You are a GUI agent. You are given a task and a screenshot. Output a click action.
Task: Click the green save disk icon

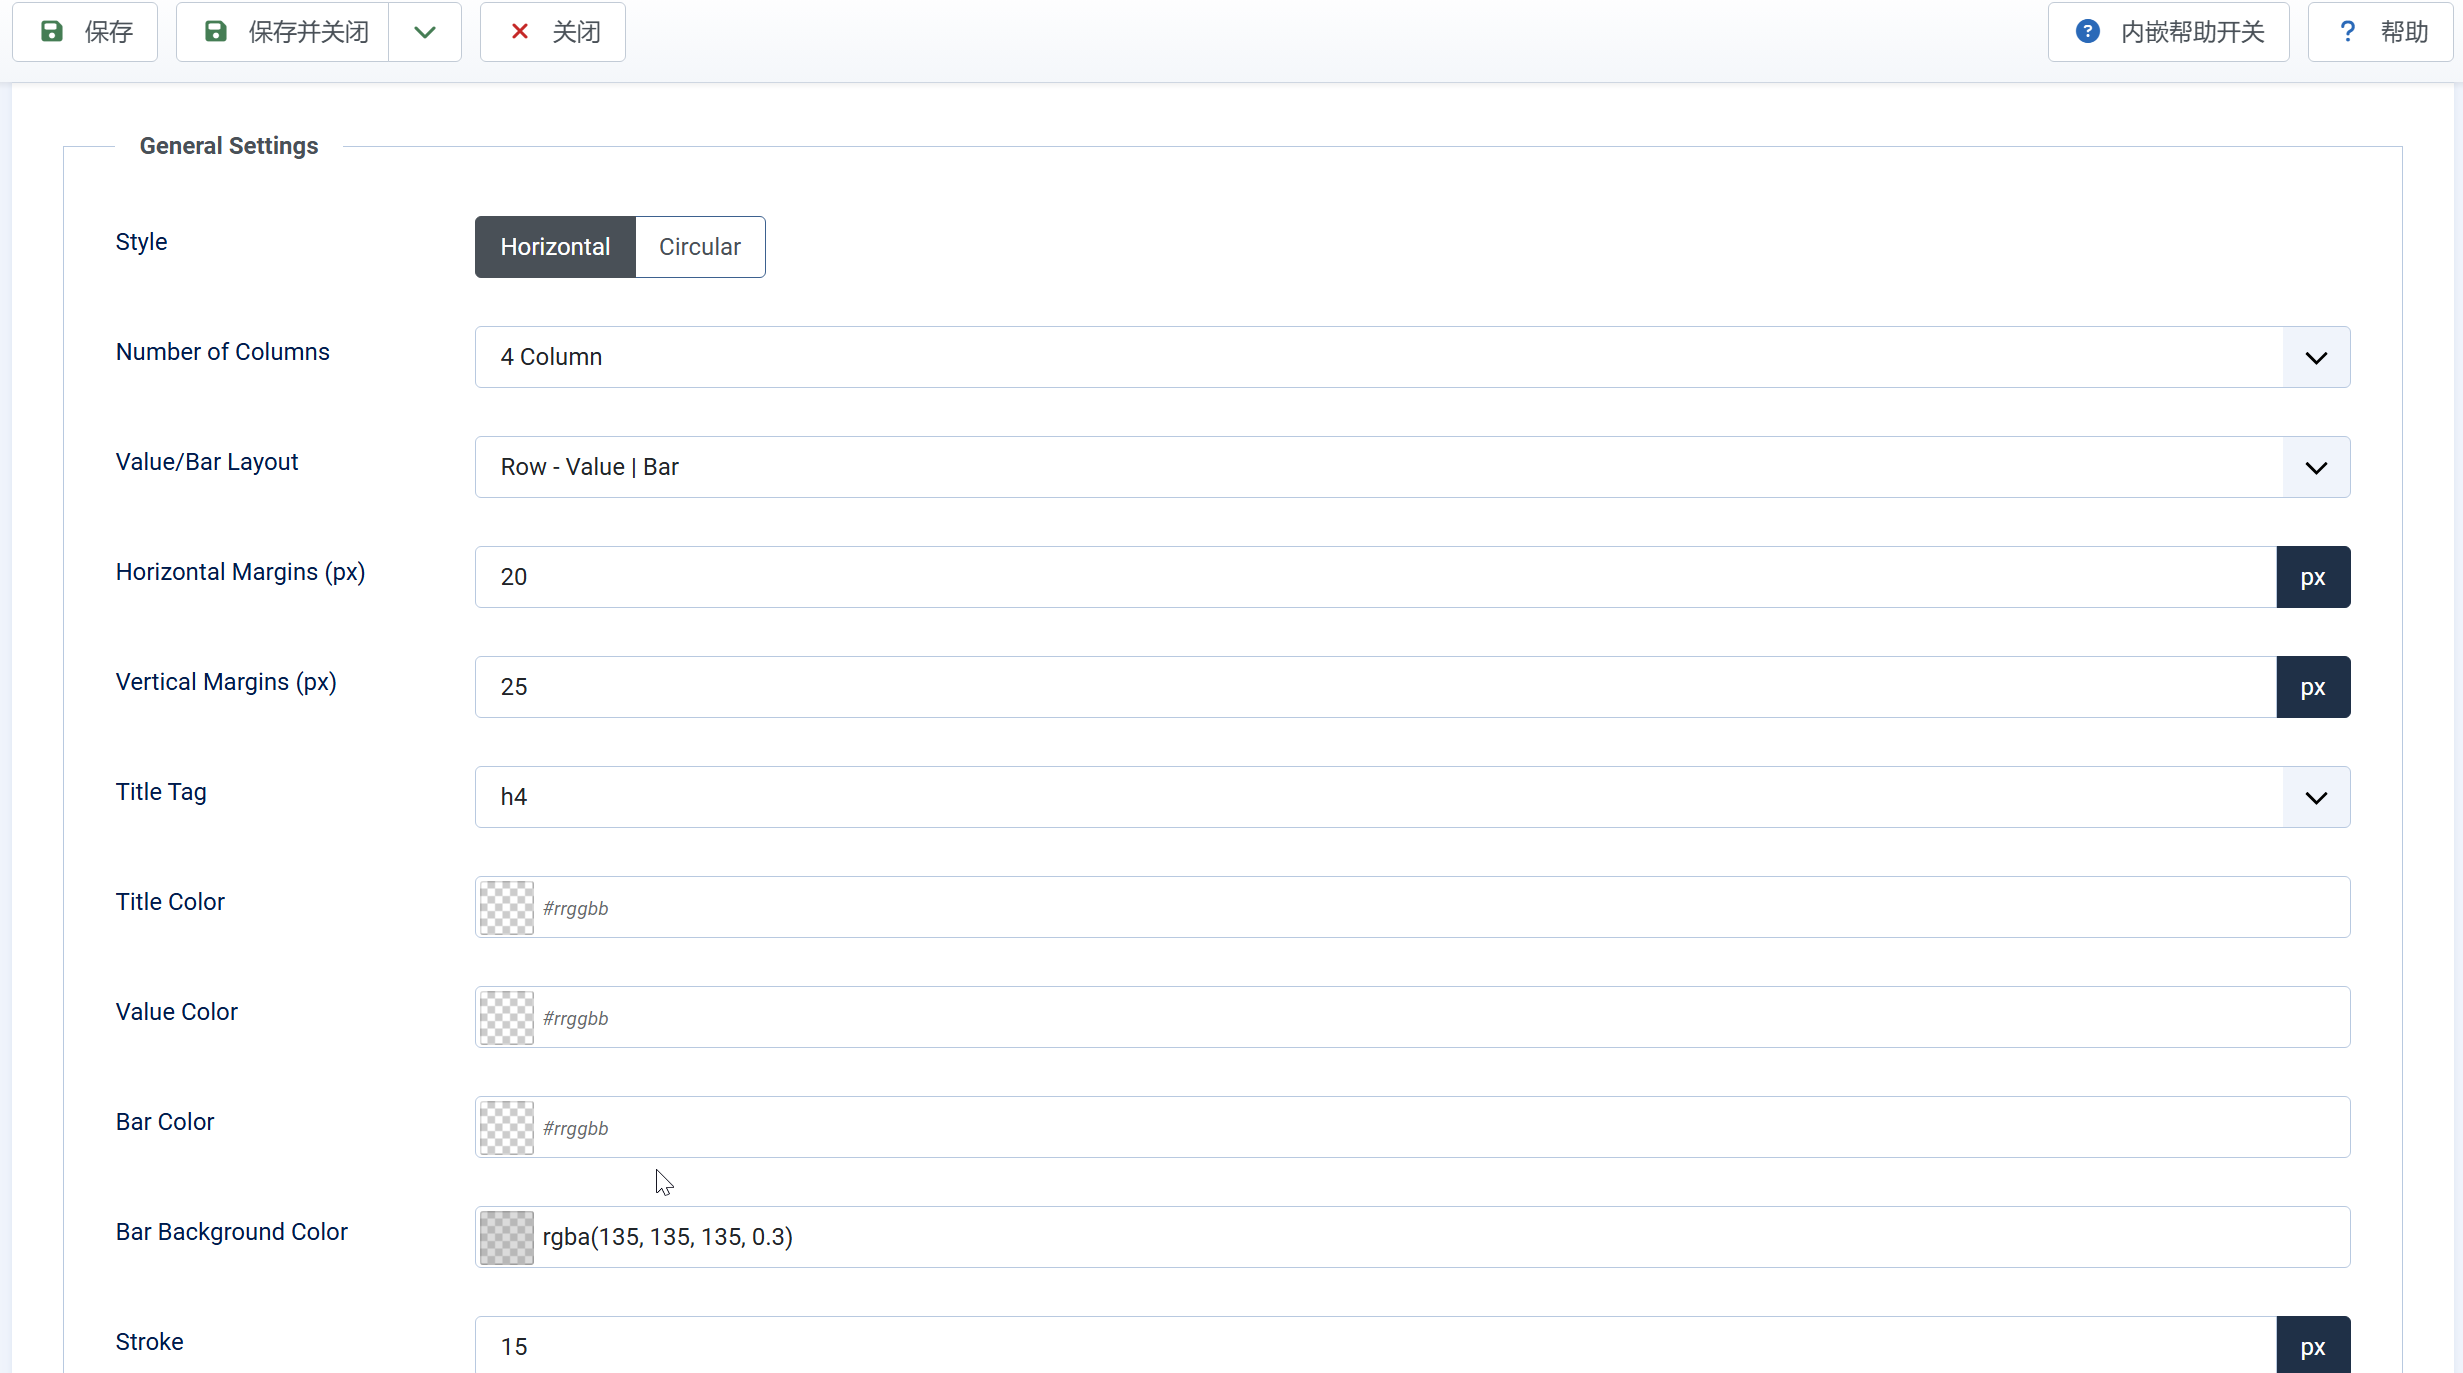pos(52,32)
